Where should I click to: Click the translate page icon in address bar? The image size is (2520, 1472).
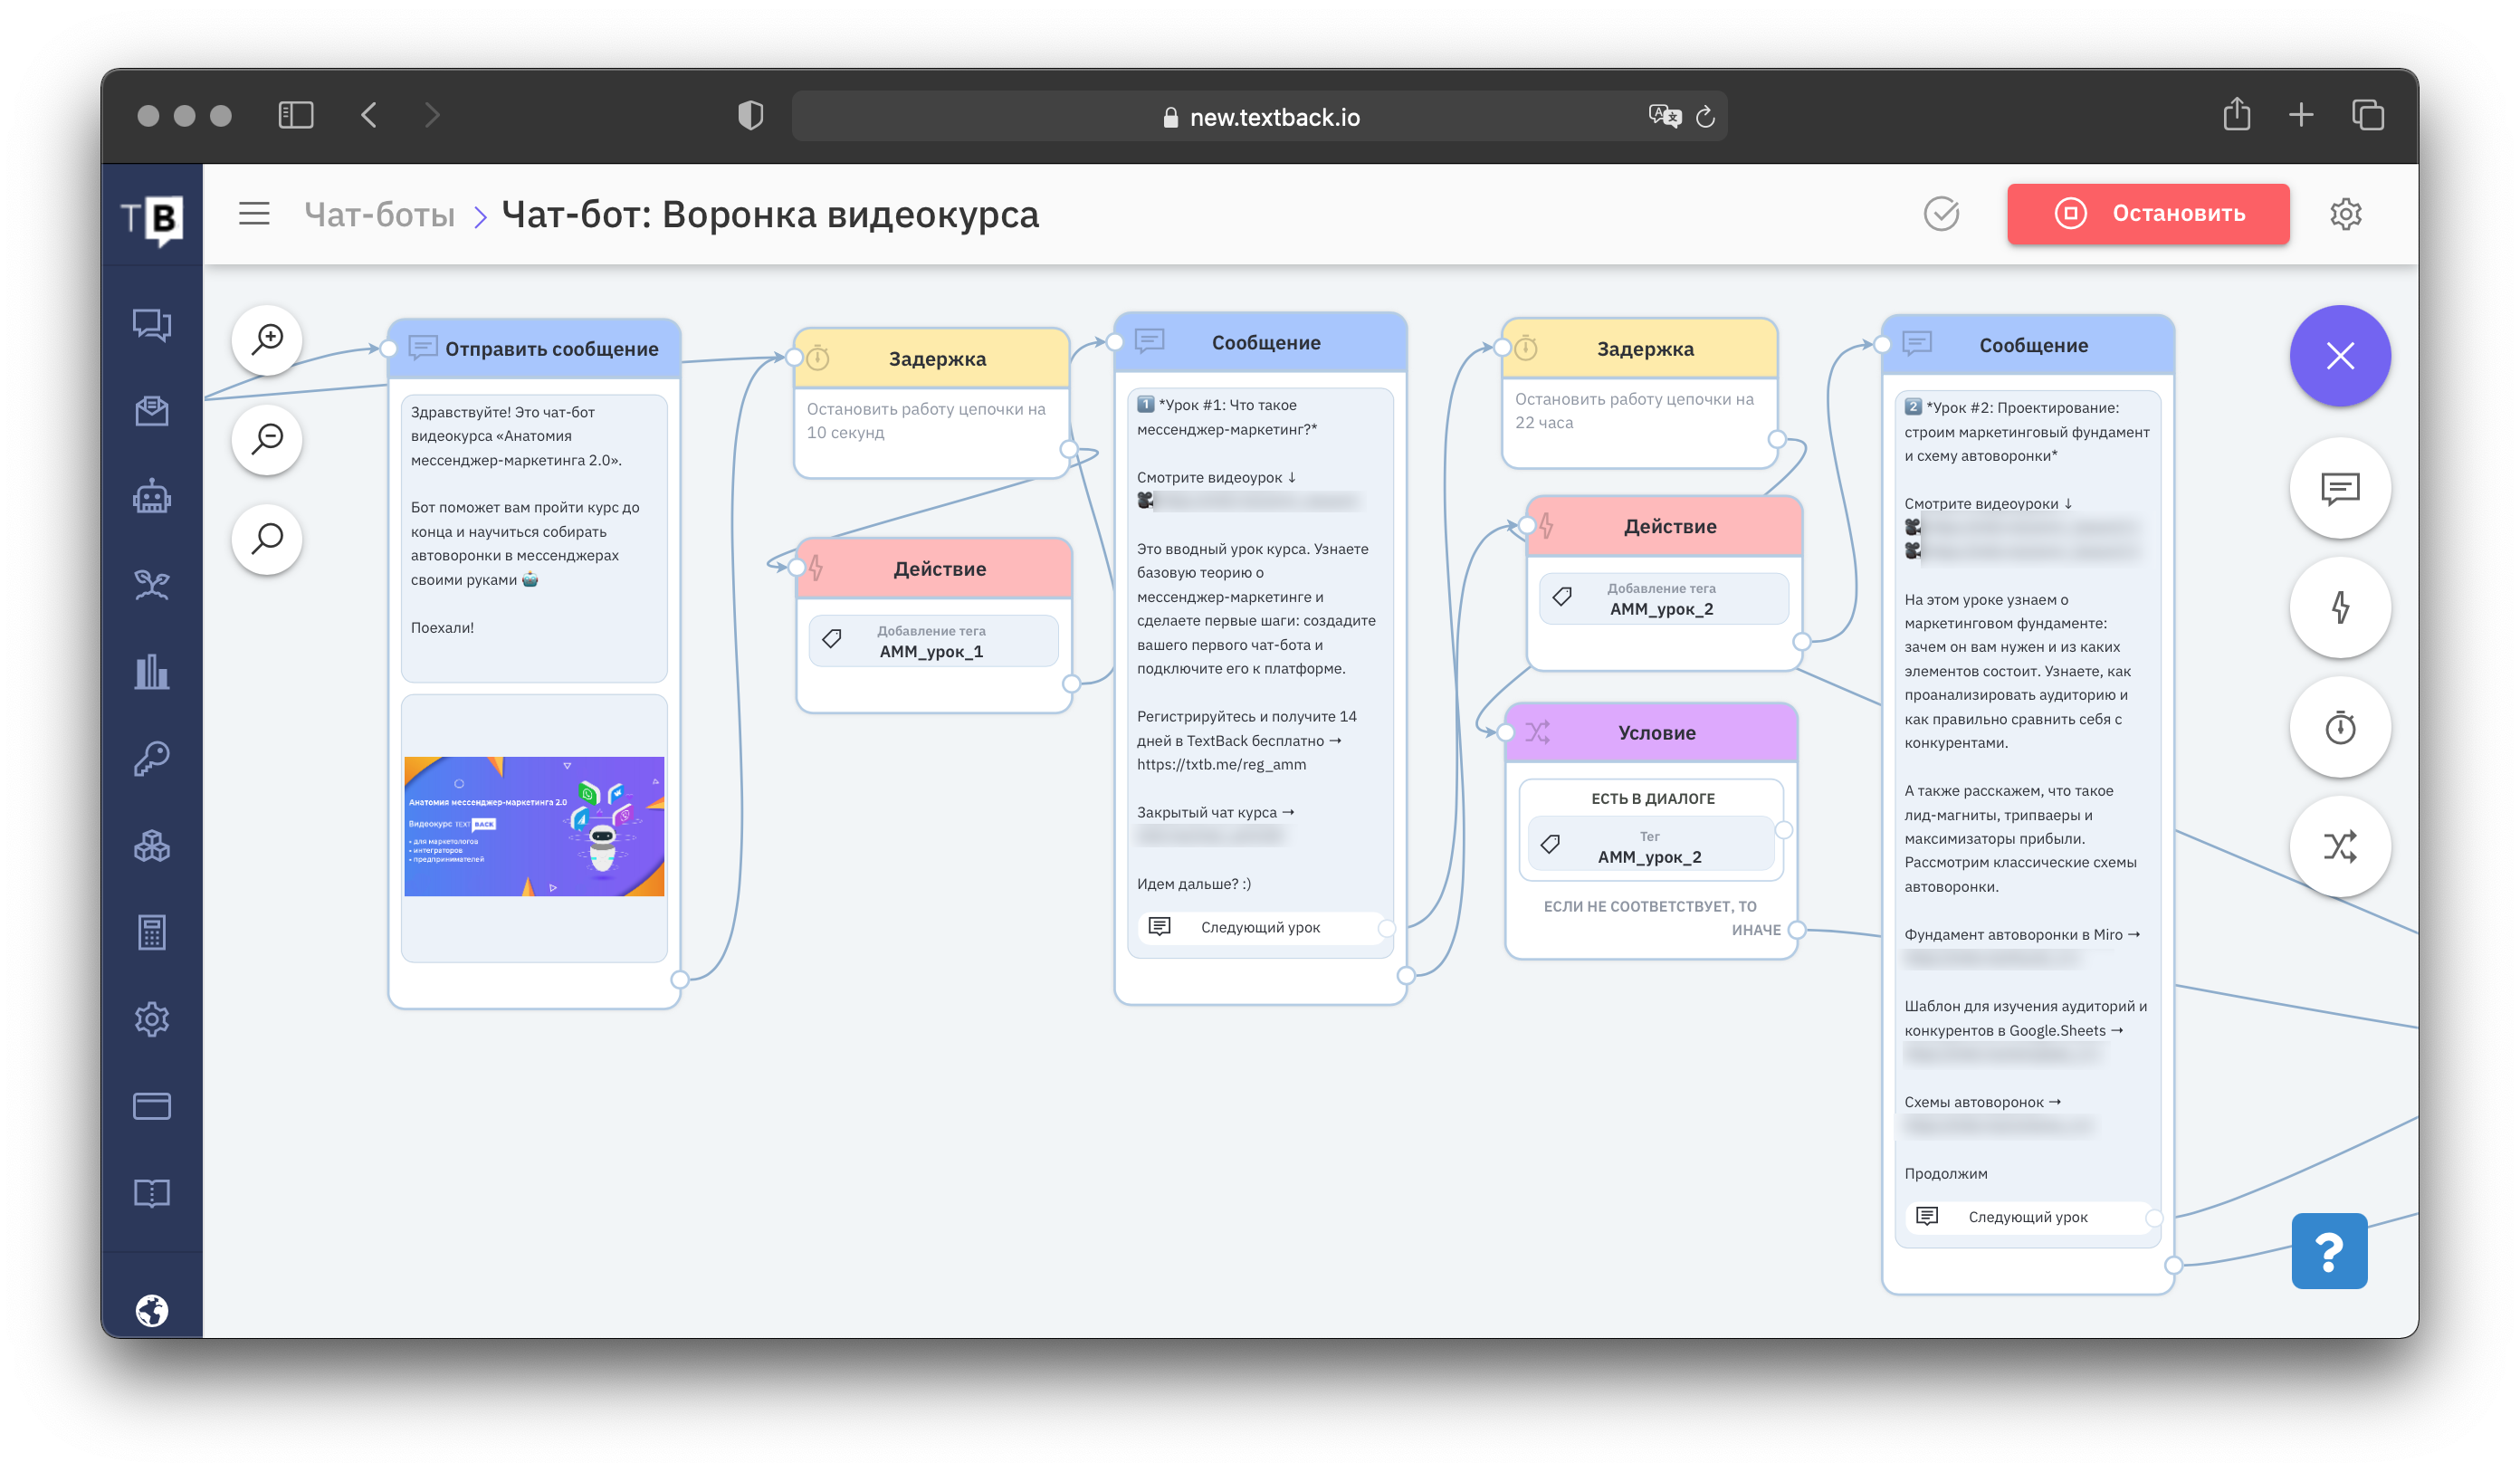tap(1664, 116)
